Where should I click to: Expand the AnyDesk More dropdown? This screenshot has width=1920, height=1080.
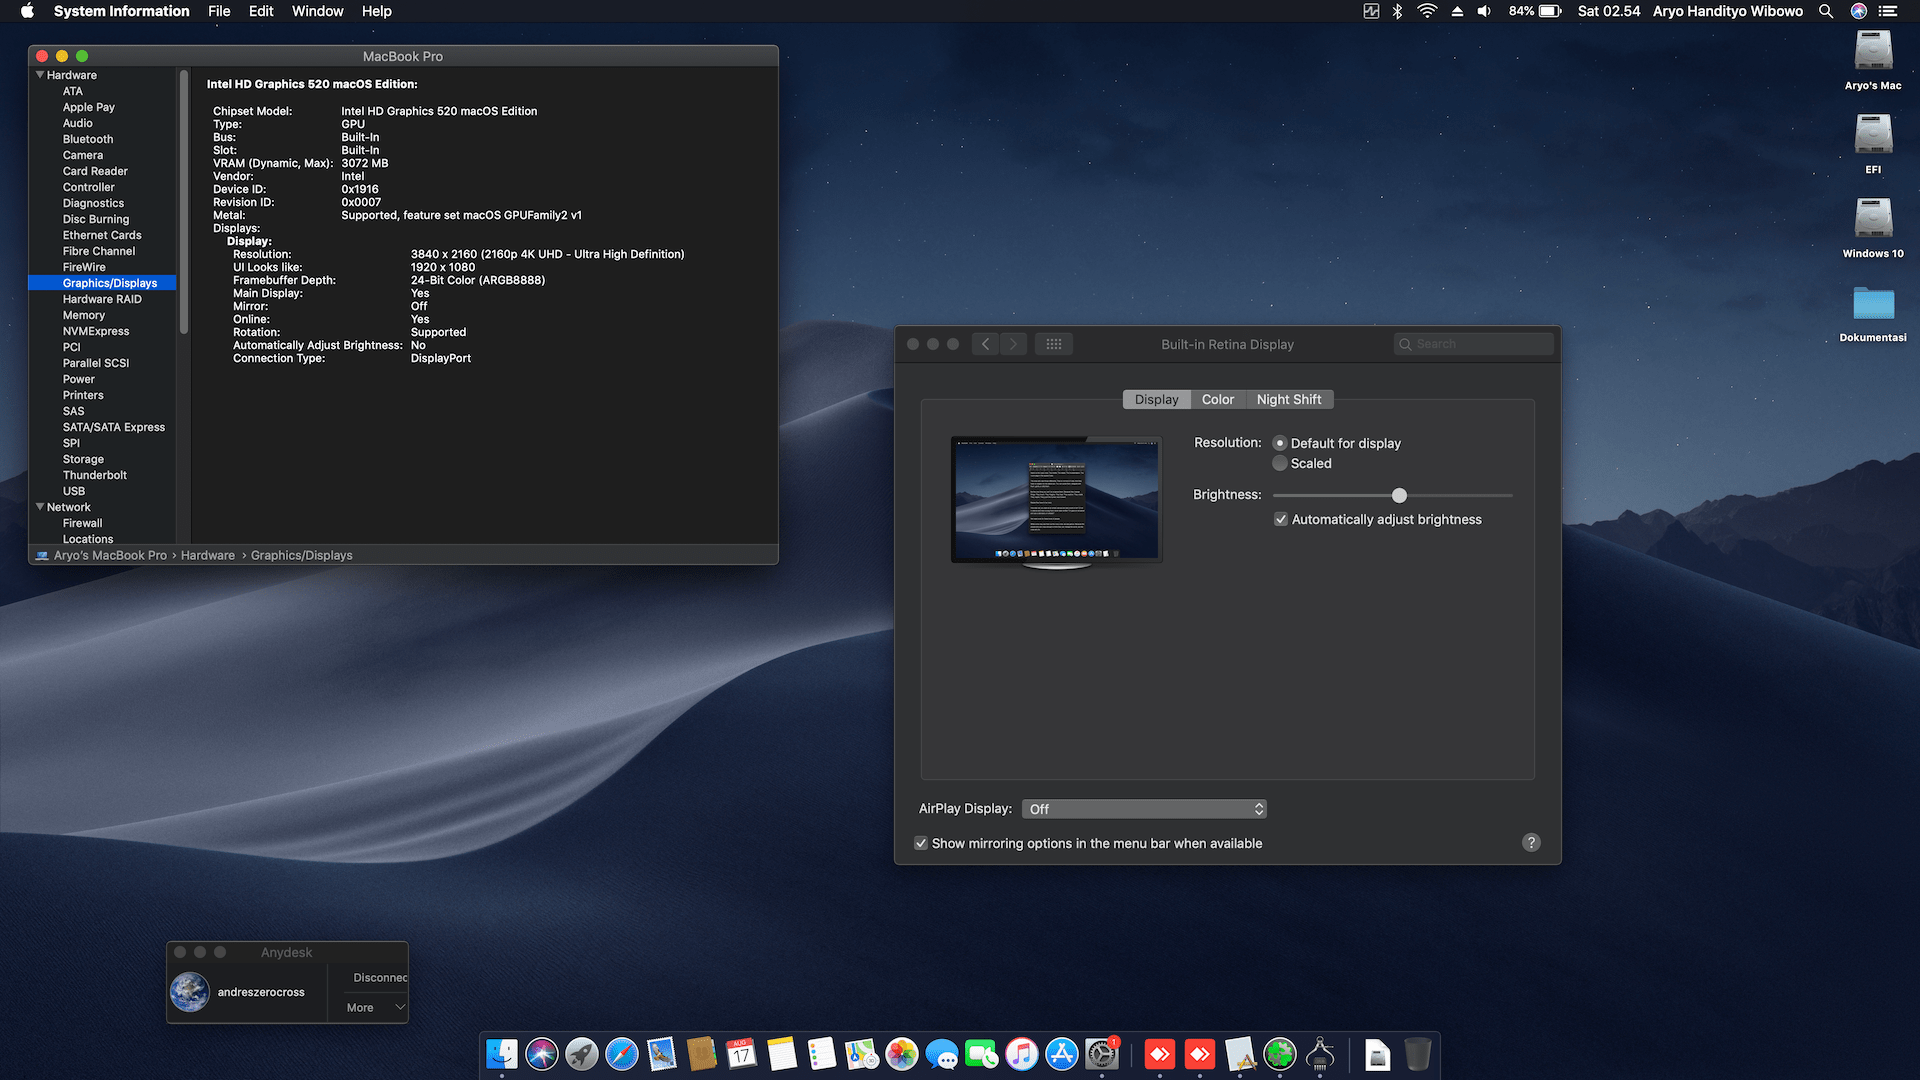pyautogui.click(x=376, y=1007)
